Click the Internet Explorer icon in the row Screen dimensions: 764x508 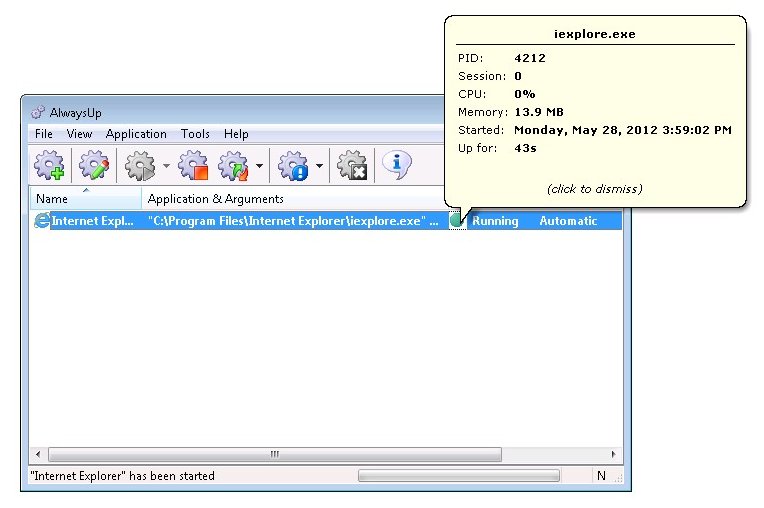click(42, 221)
